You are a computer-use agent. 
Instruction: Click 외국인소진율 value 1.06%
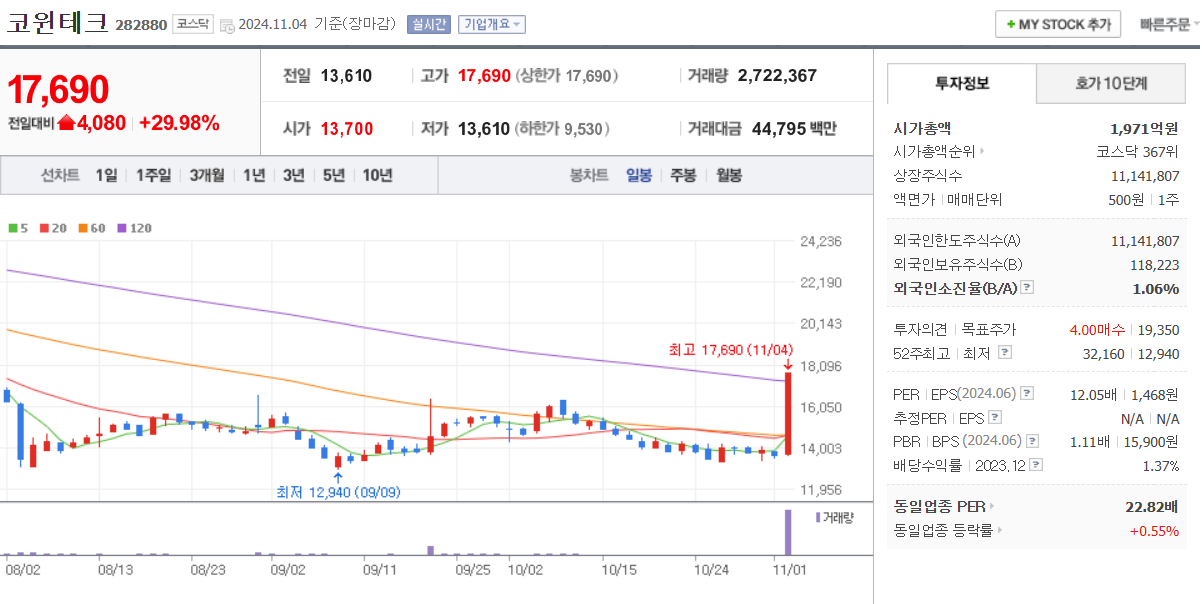1157,288
